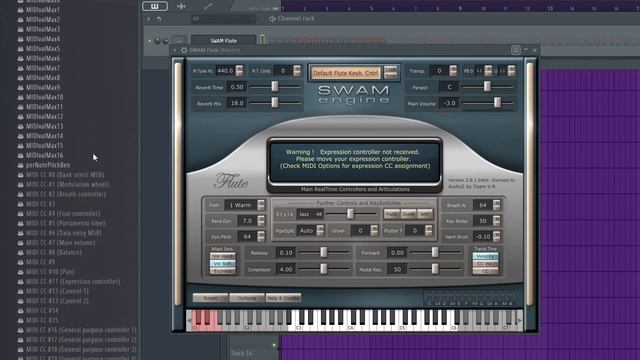Click the MIDIvalMax10 controller icon in browser
This screenshot has width=640, height=360.
click(21, 97)
